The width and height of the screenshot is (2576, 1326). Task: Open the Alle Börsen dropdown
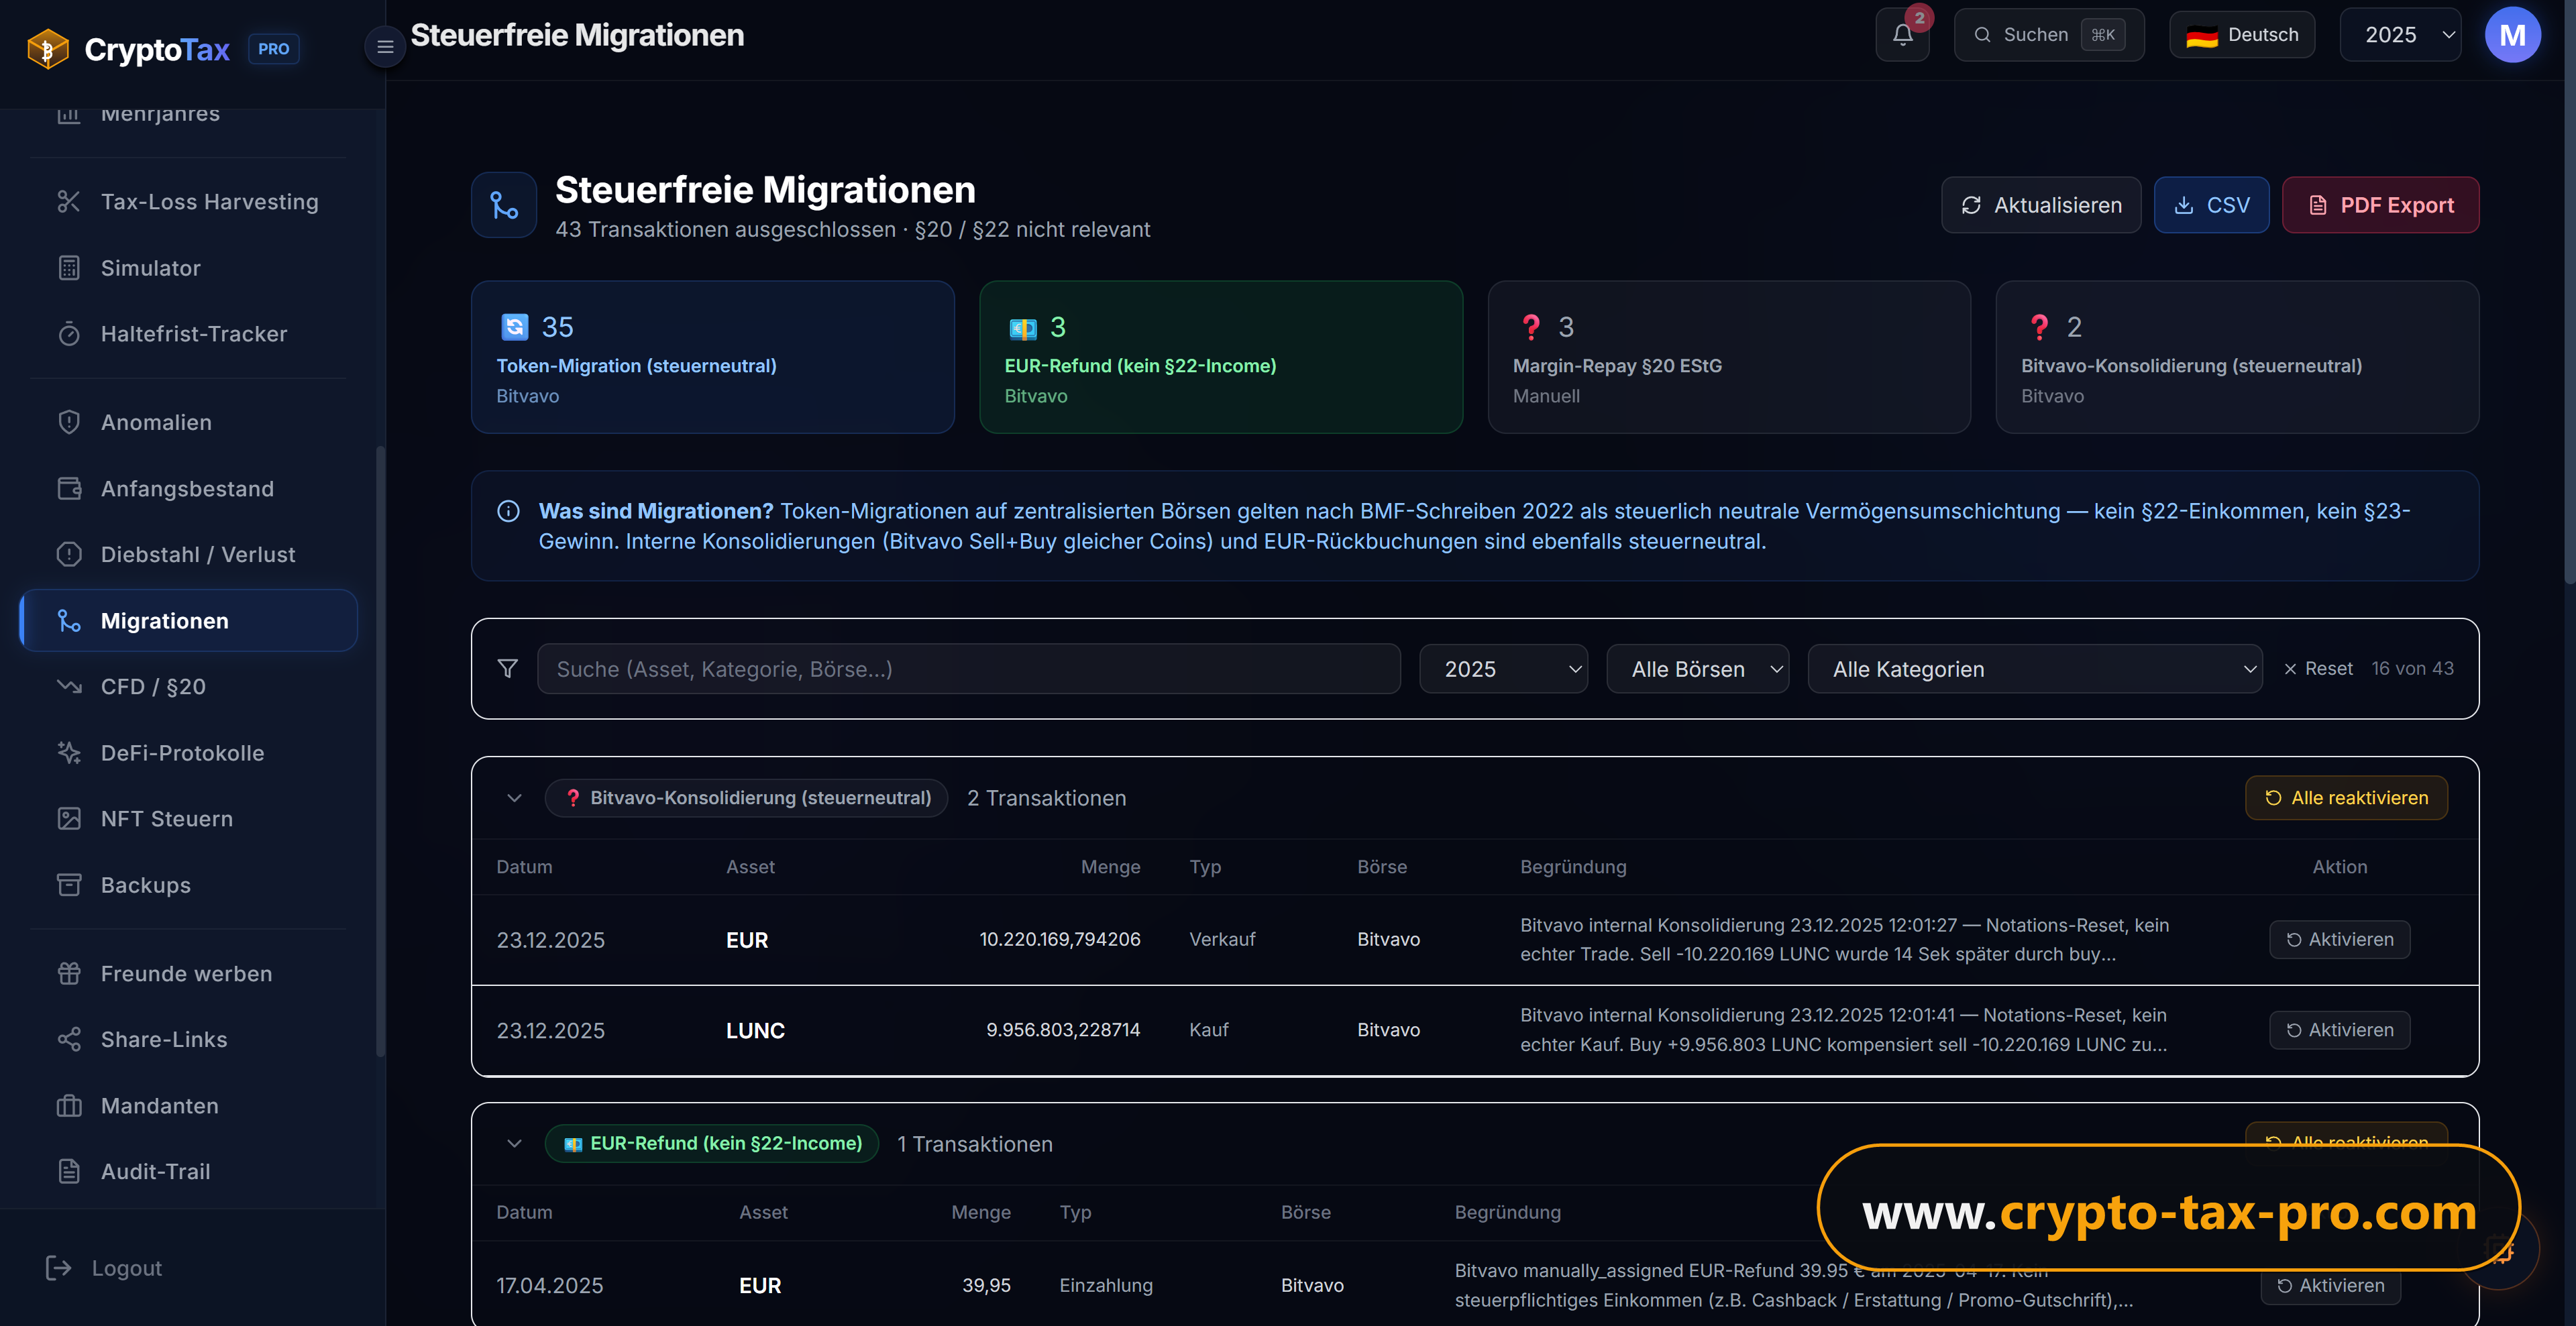coord(1697,669)
